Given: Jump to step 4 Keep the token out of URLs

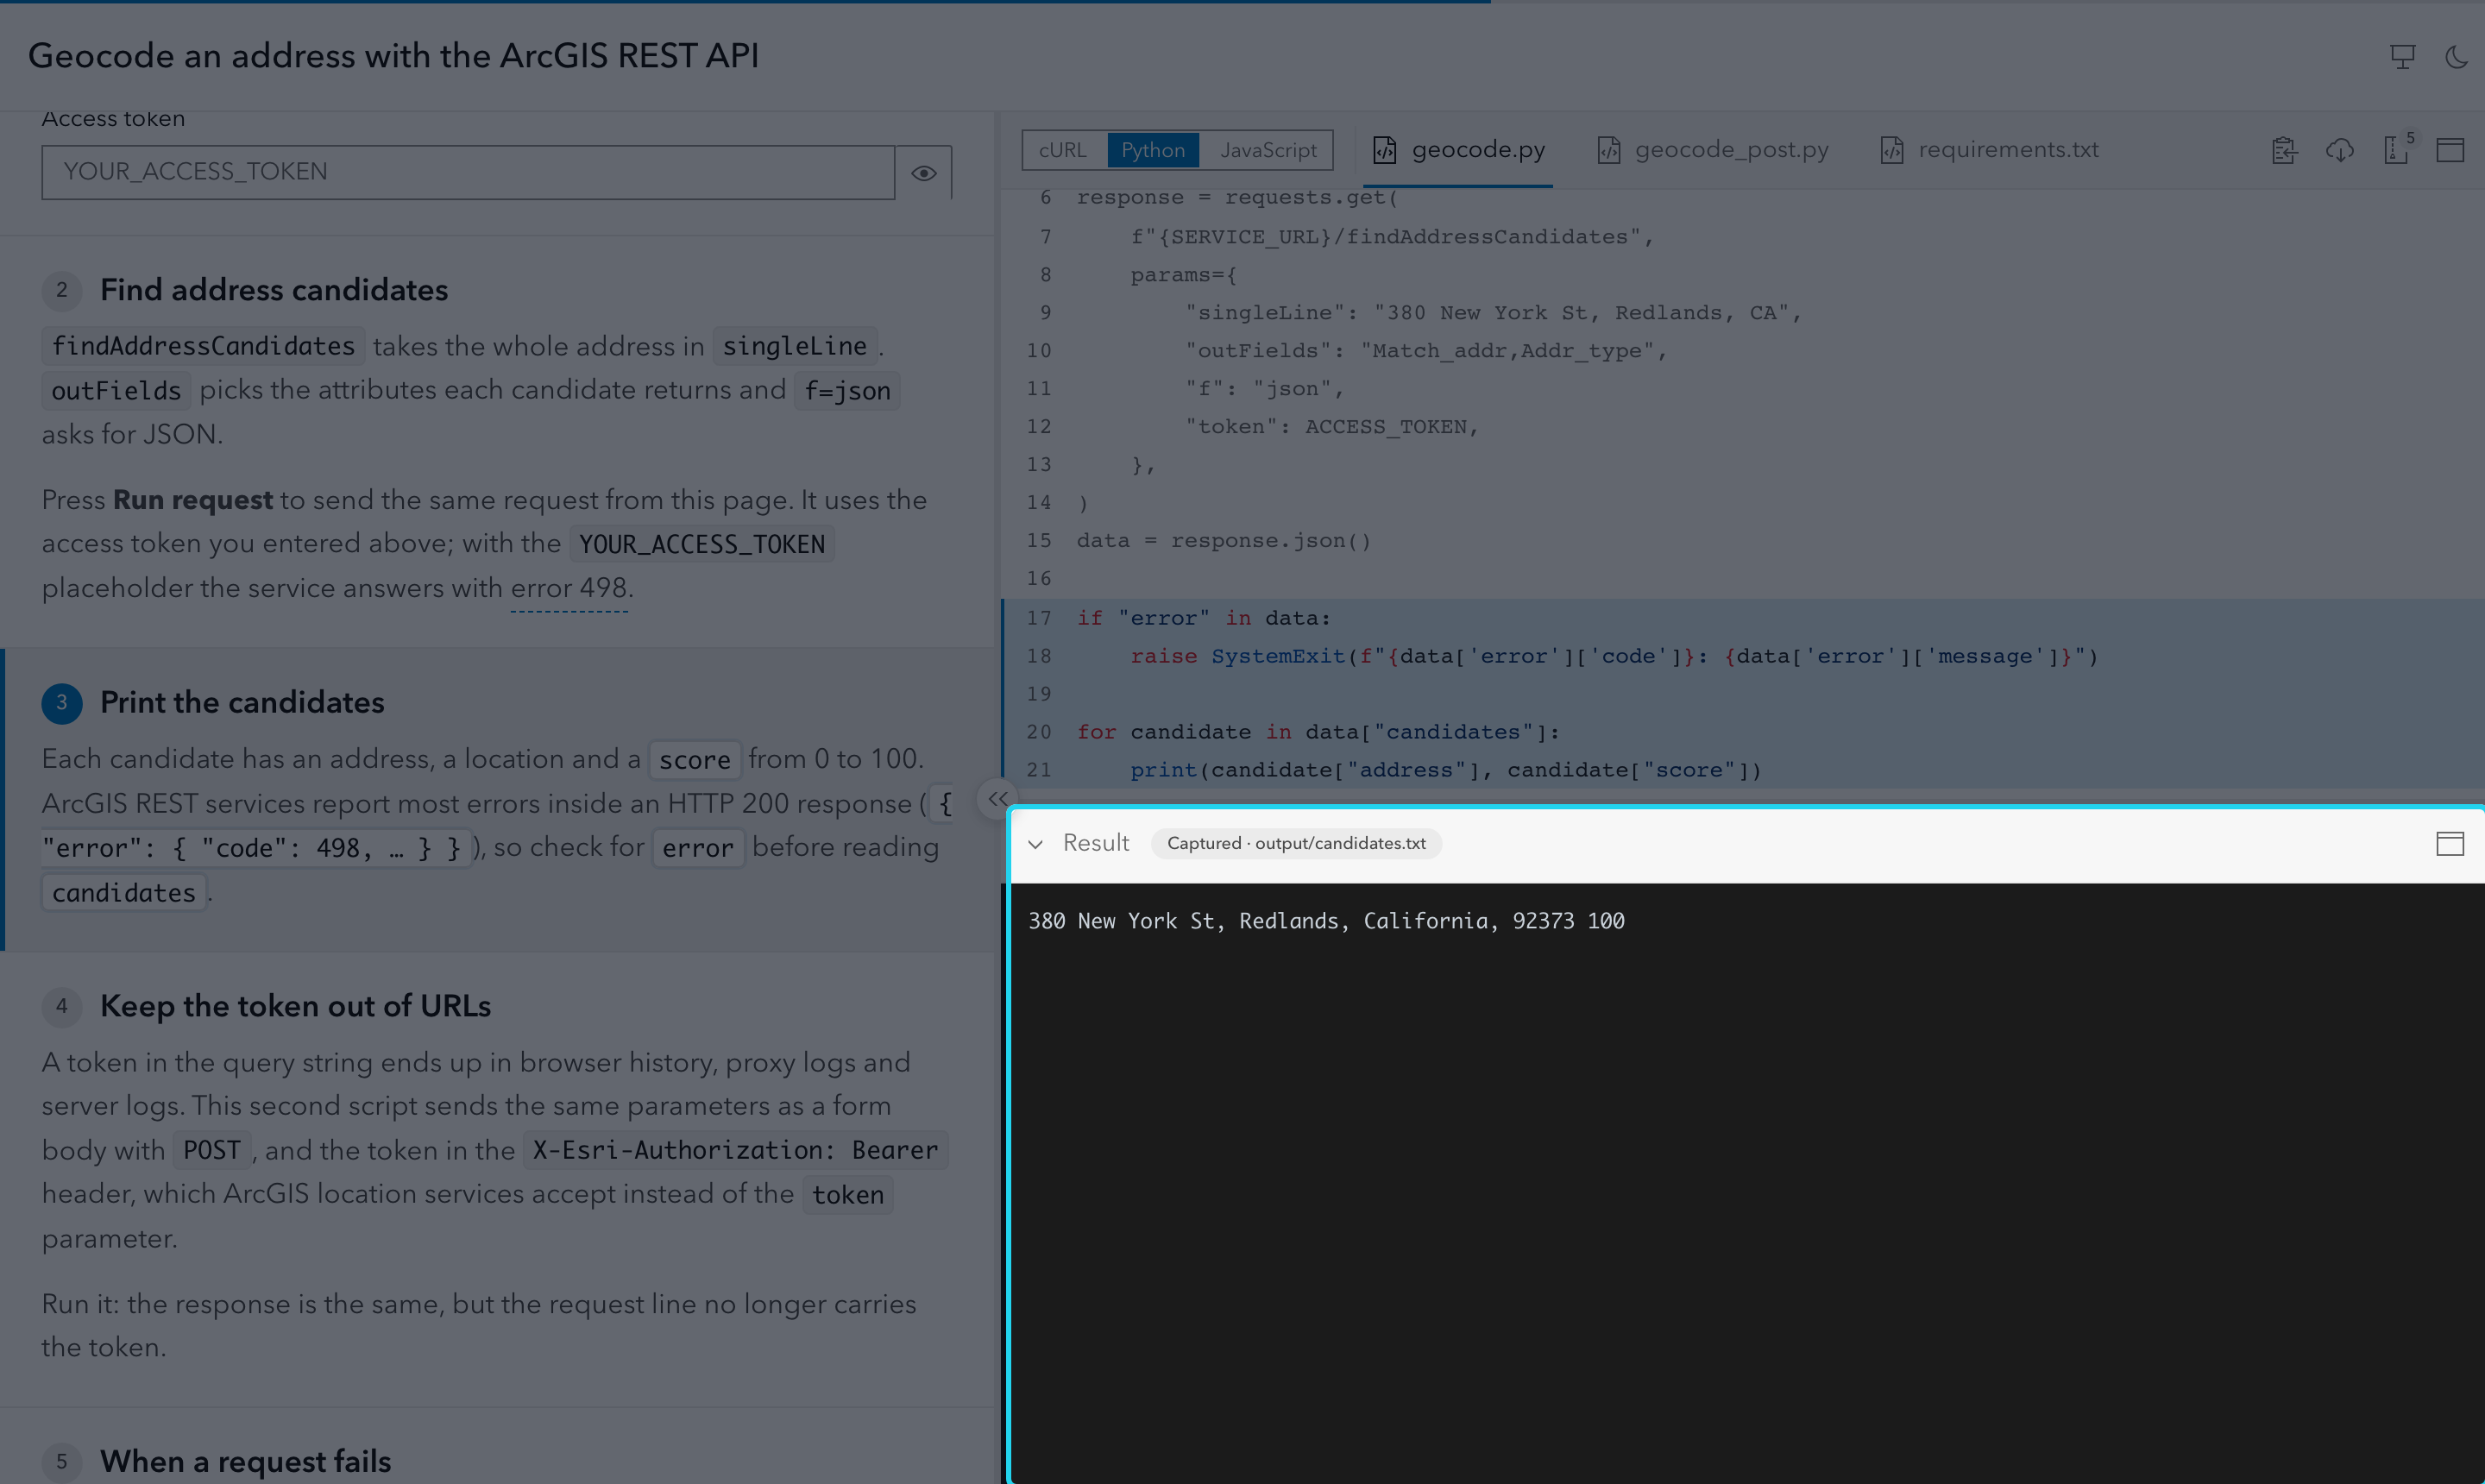Looking at the screenshot, I should point(295,1006).
